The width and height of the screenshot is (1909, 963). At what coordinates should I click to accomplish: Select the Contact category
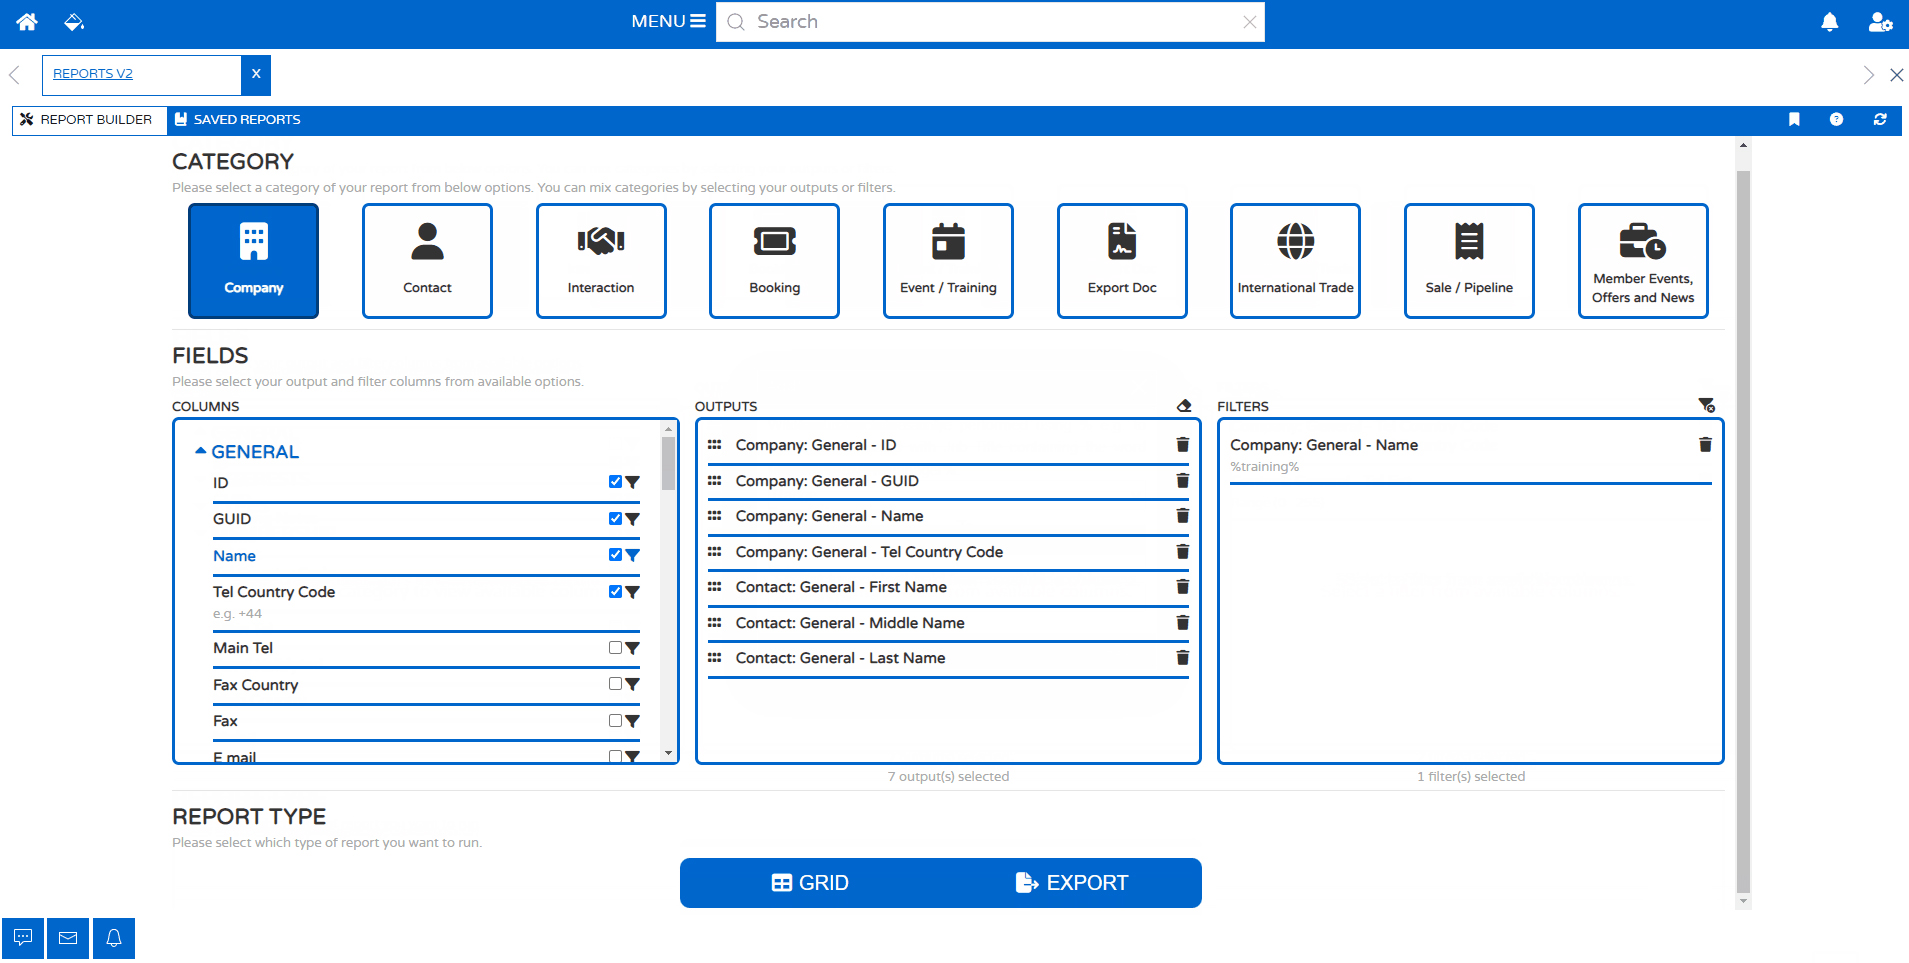click(427, 261)
